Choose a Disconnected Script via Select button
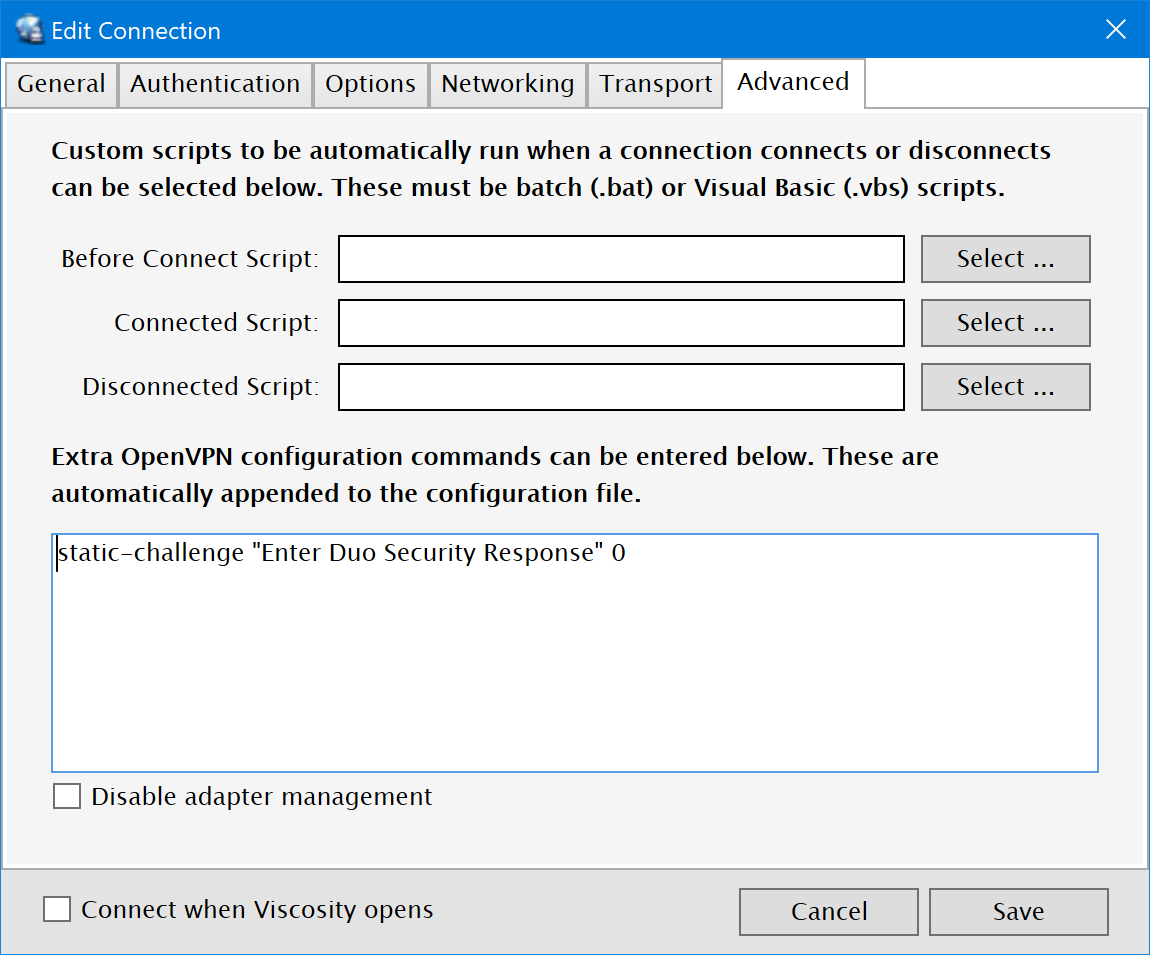This screenshot has width=1150, height=955. (1005, 387)
